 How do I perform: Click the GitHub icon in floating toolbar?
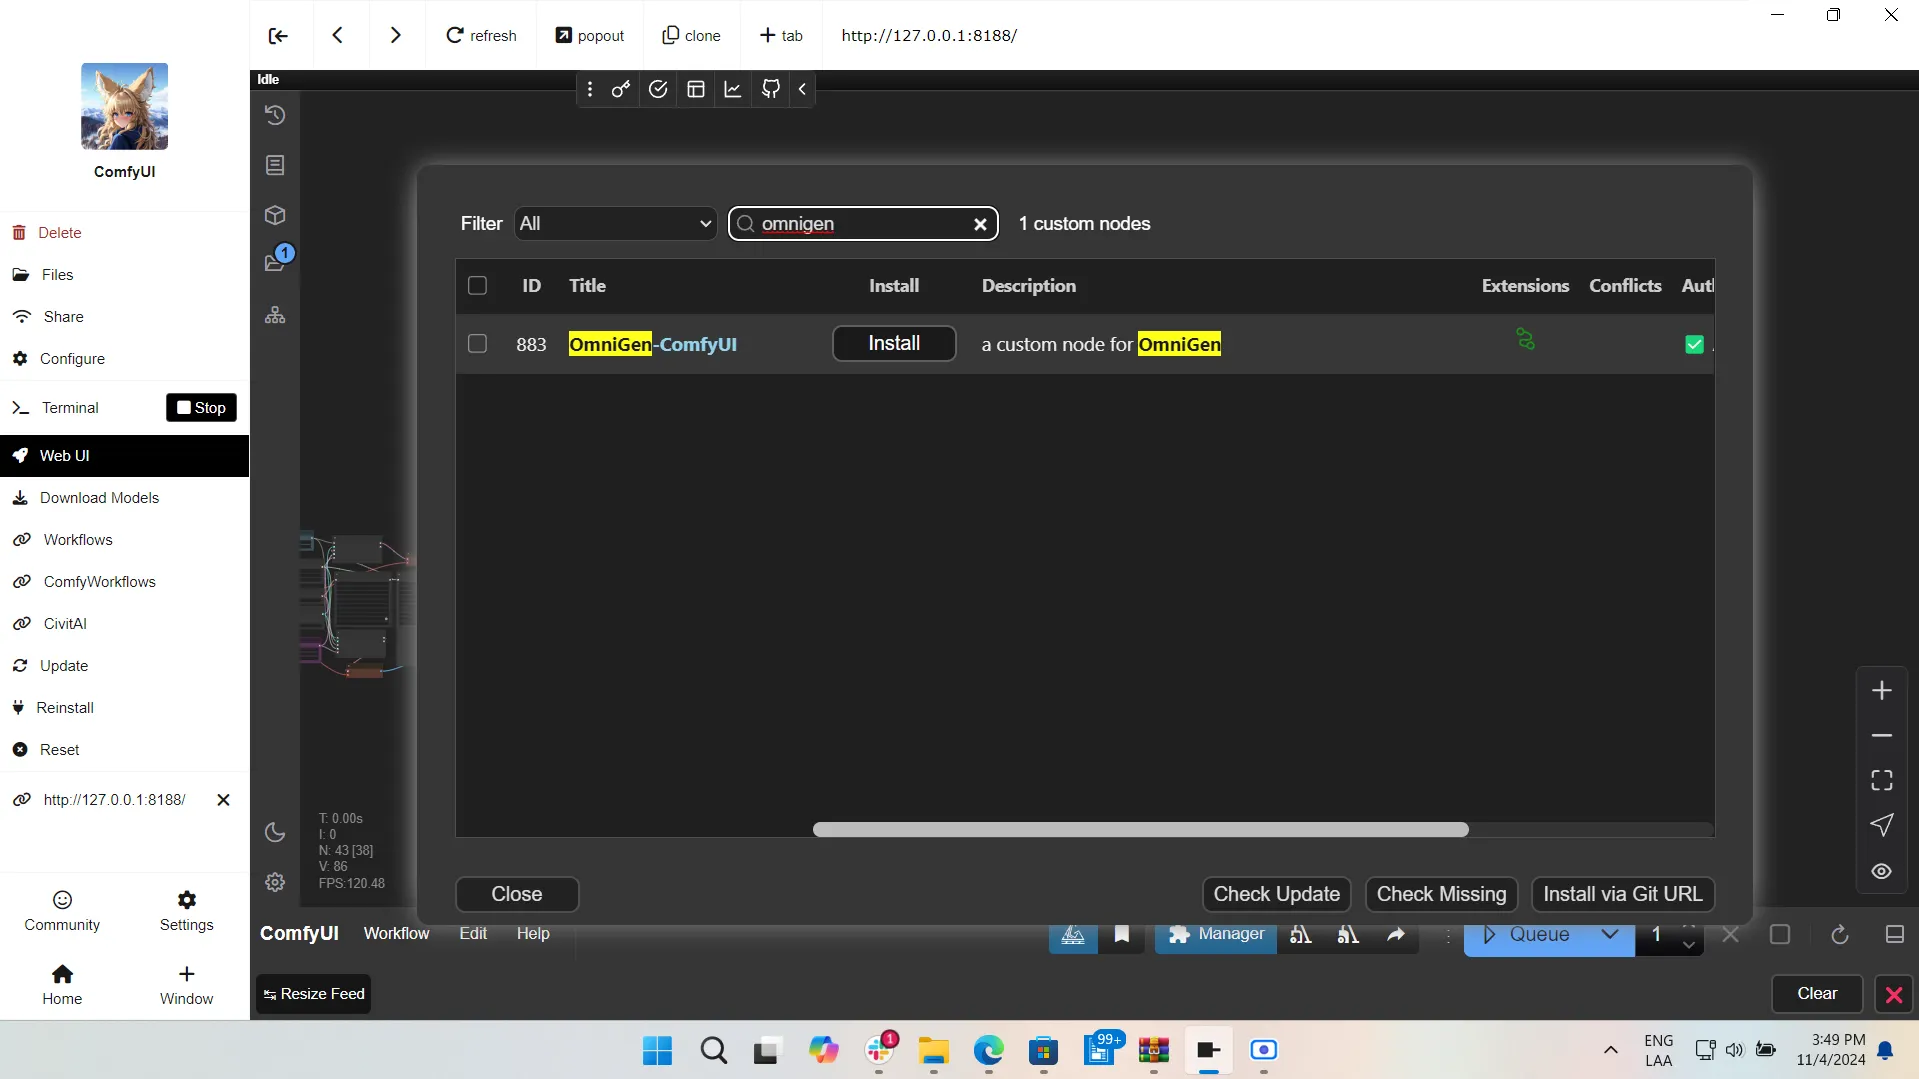click(770, 89)
